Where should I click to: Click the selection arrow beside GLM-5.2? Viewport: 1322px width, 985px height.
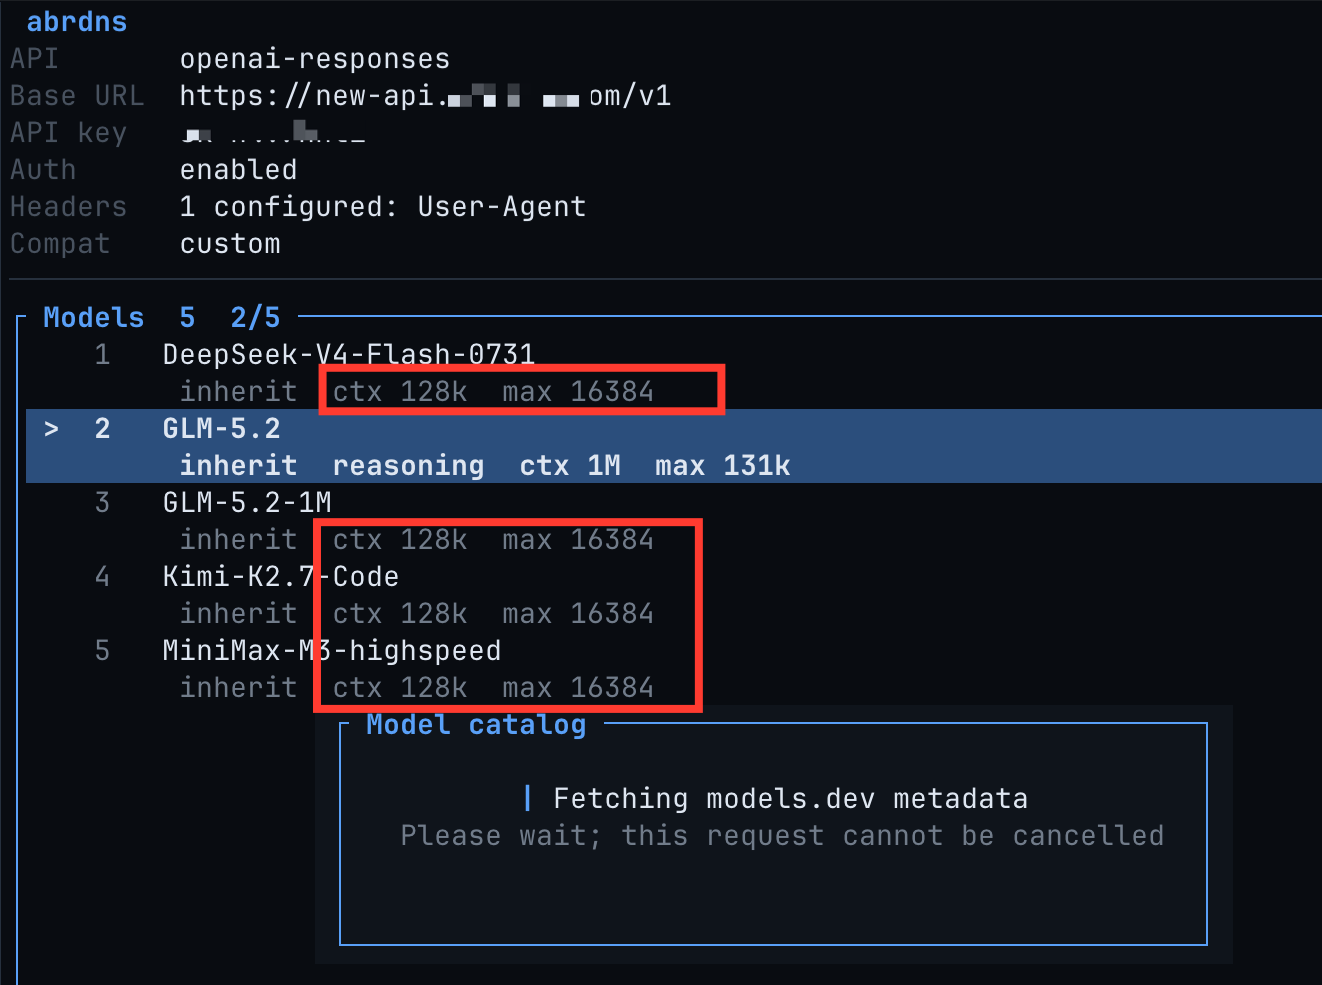coord(51,429)
